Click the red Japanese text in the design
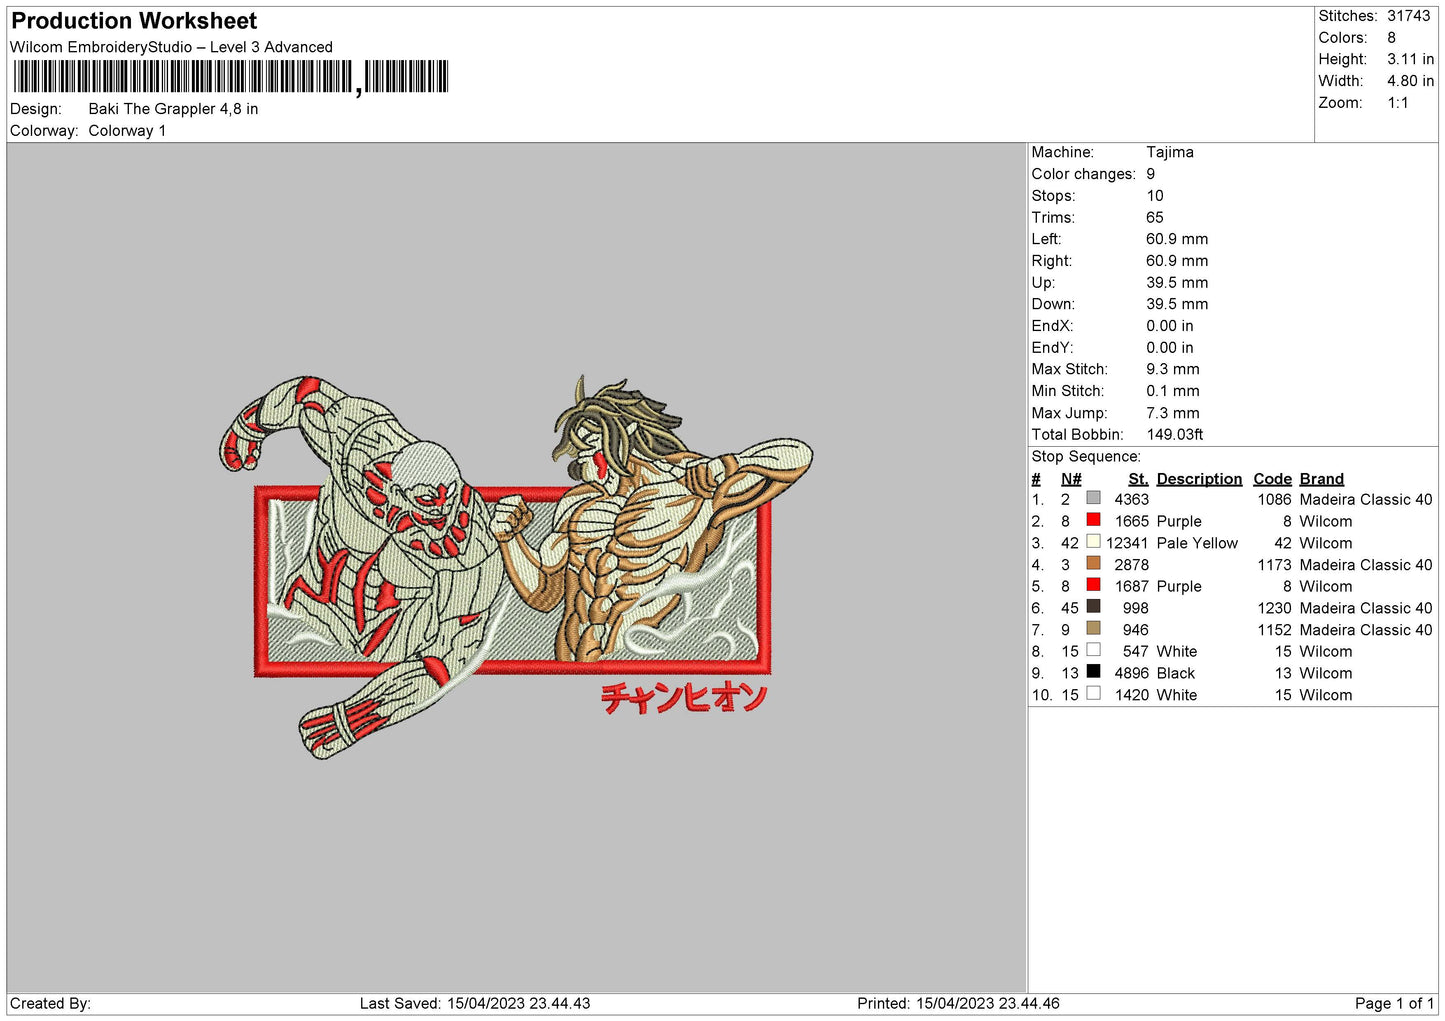The width and height of the screenshot is (1445, 1021). pyautogui.click(x=684, y=697)
